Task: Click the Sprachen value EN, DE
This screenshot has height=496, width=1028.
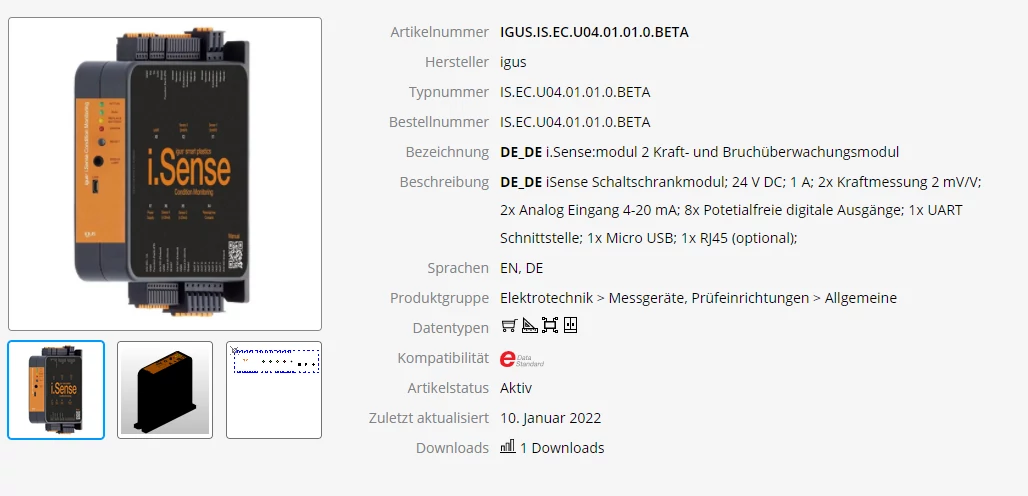Action: (x=521, y=268)
